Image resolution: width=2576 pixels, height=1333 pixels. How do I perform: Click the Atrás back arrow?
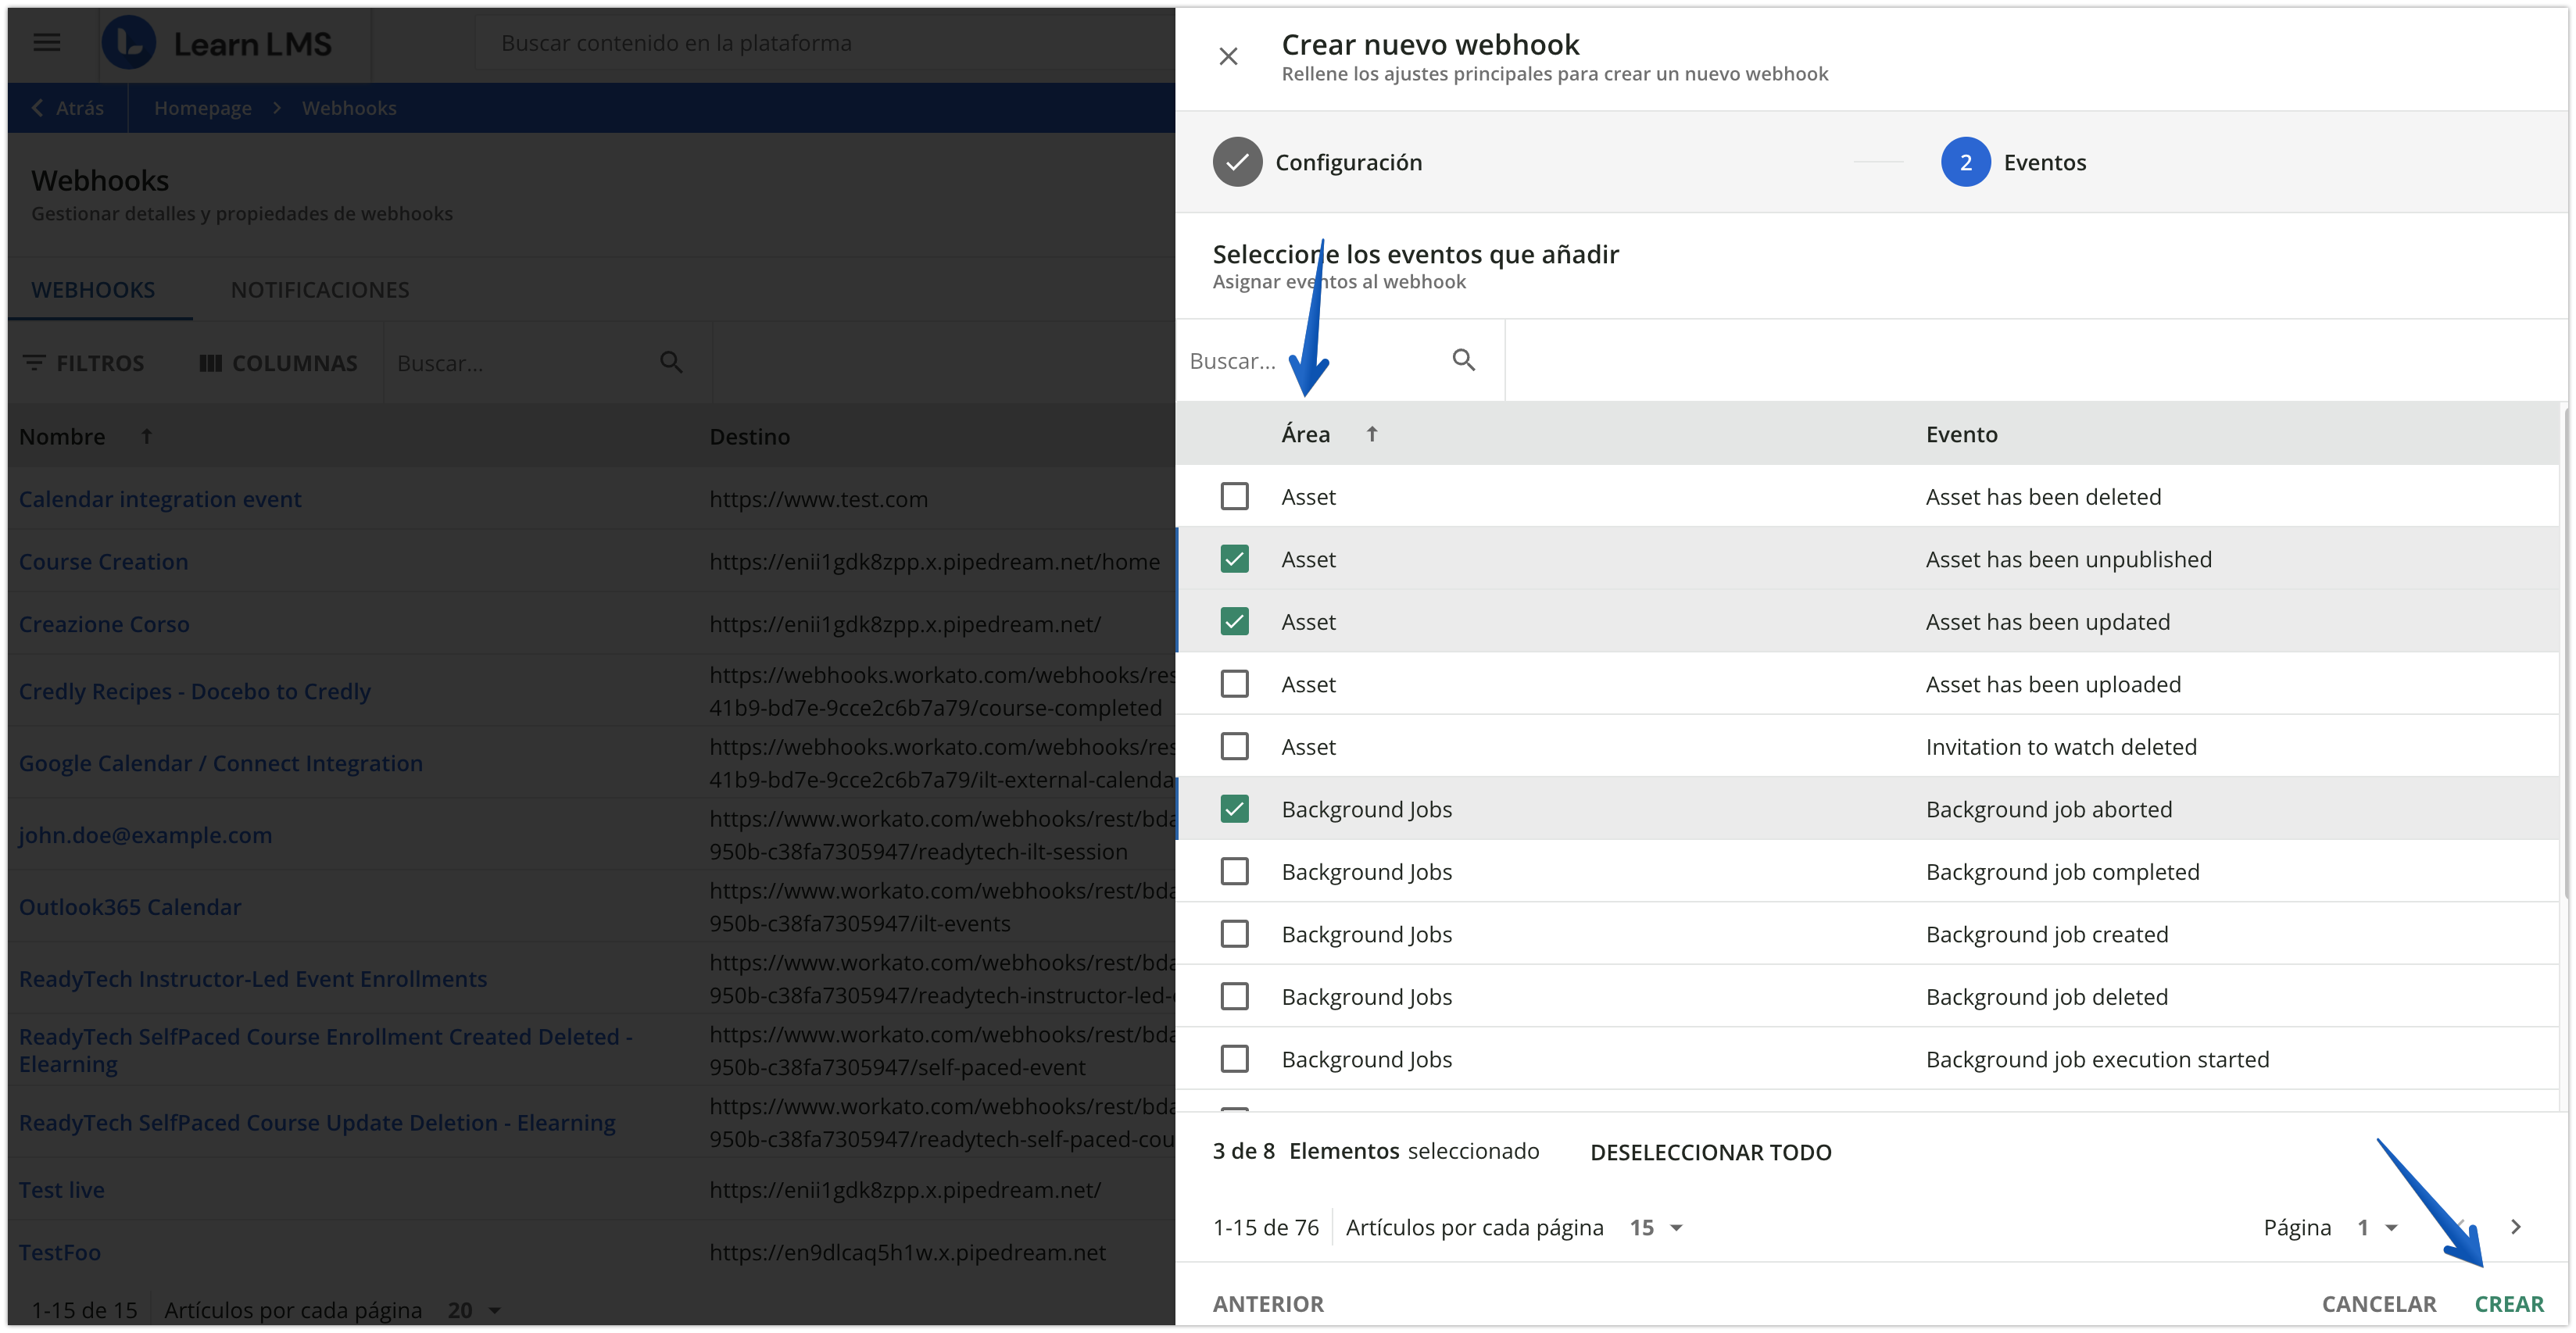click(37, 107)
